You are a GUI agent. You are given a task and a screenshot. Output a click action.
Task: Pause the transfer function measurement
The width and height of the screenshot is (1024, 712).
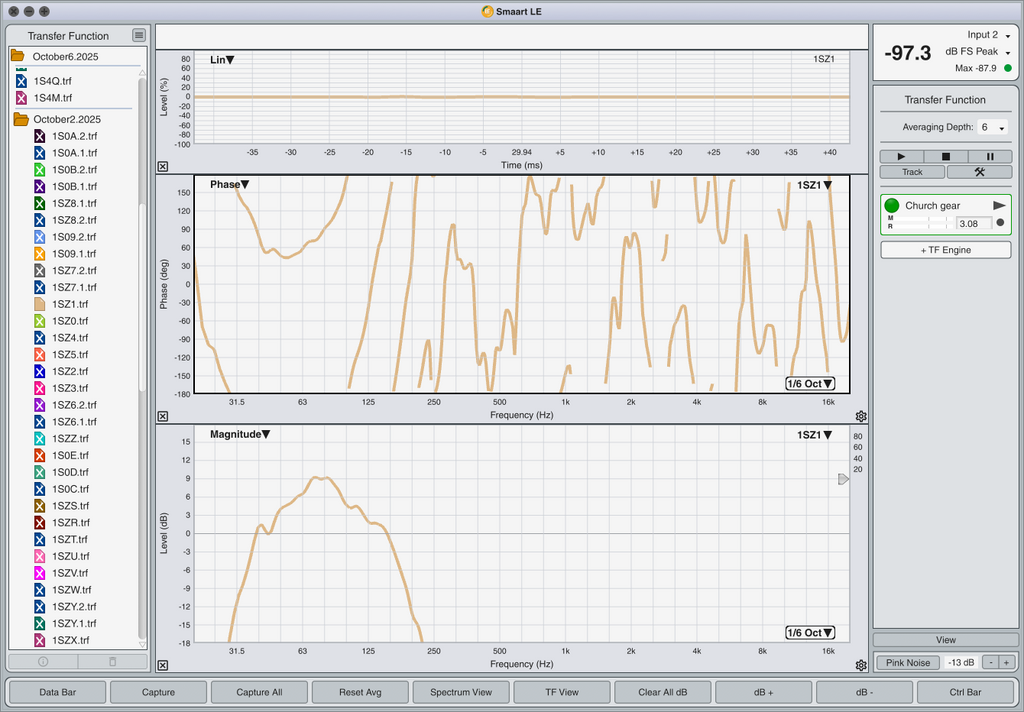coord(990,157)
